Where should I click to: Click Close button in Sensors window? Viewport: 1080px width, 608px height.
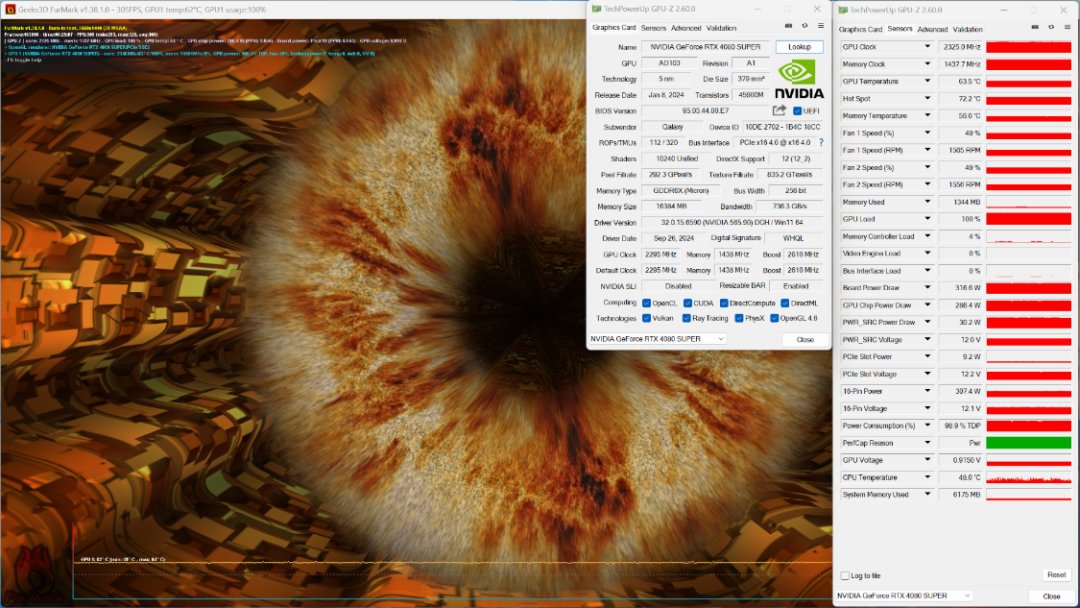(x=1051, y=596)
